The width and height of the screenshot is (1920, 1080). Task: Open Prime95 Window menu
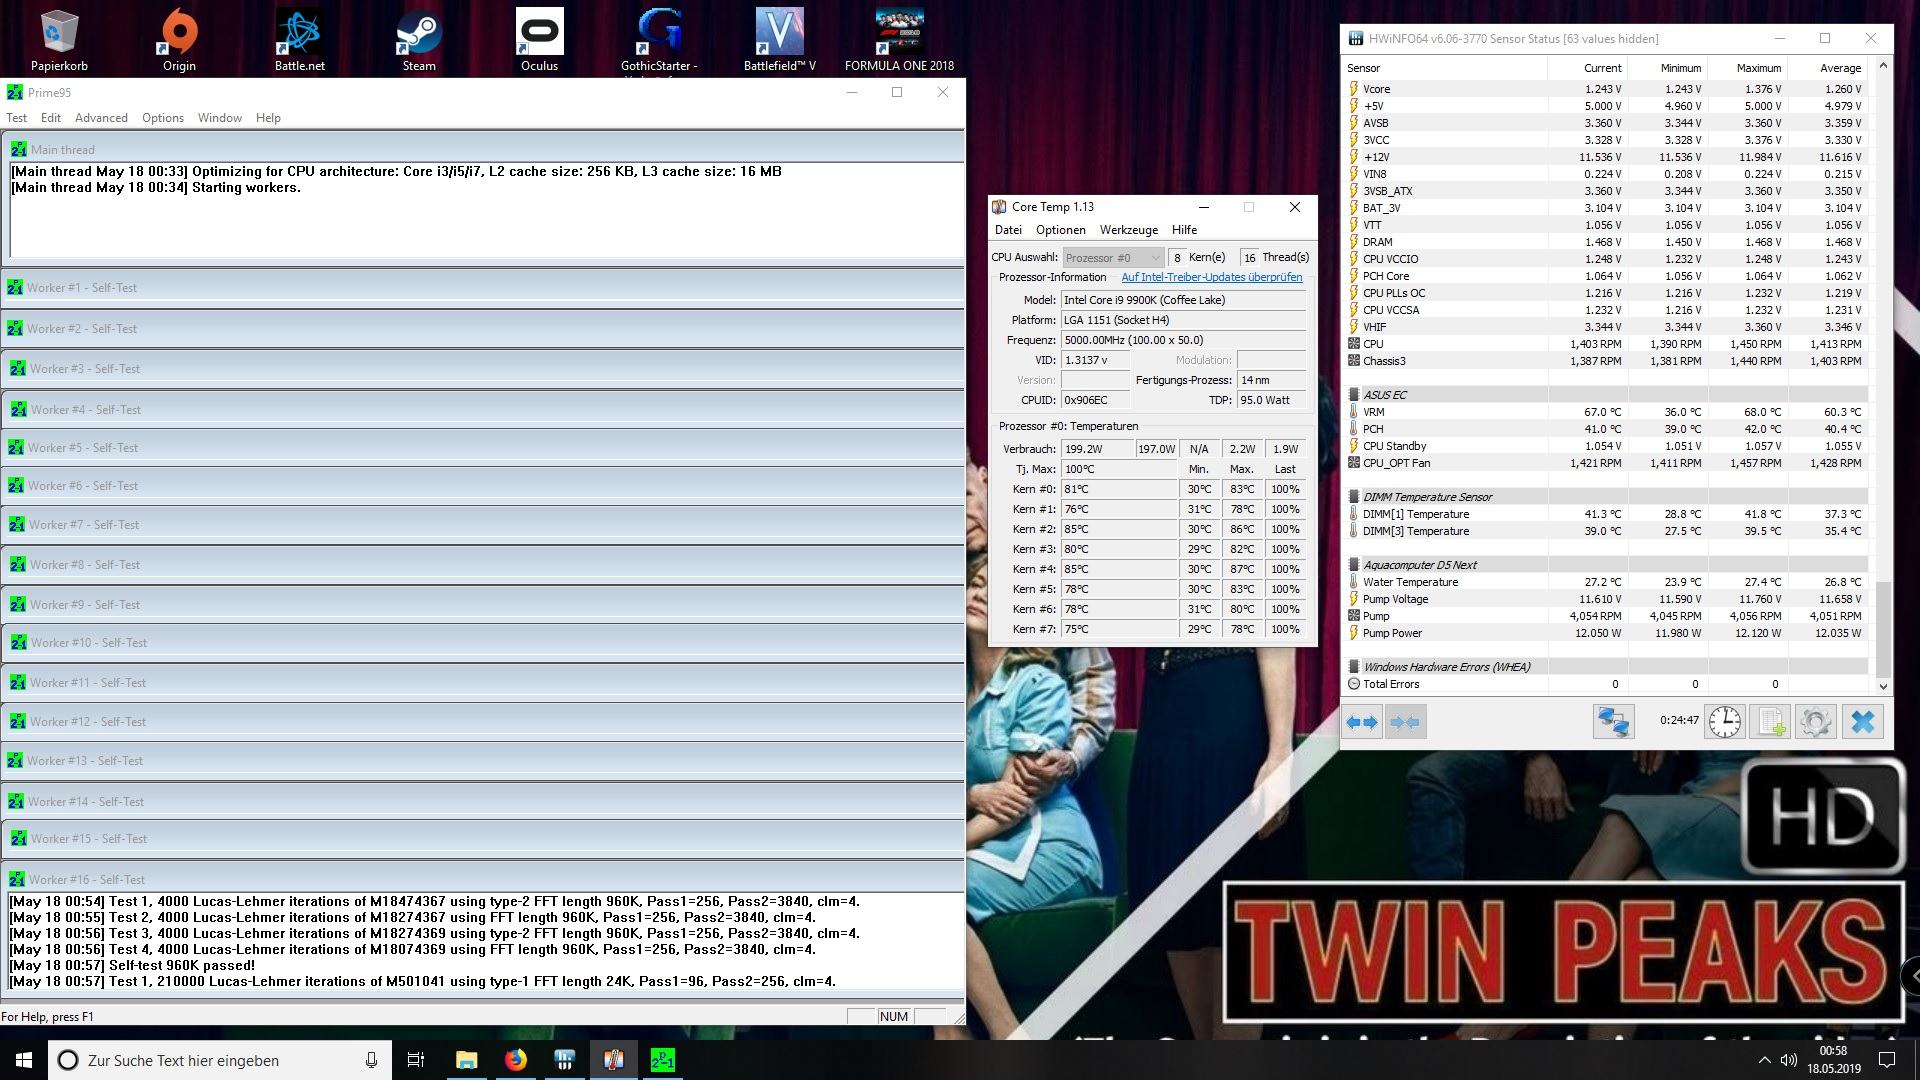click(x=220, y=117)
